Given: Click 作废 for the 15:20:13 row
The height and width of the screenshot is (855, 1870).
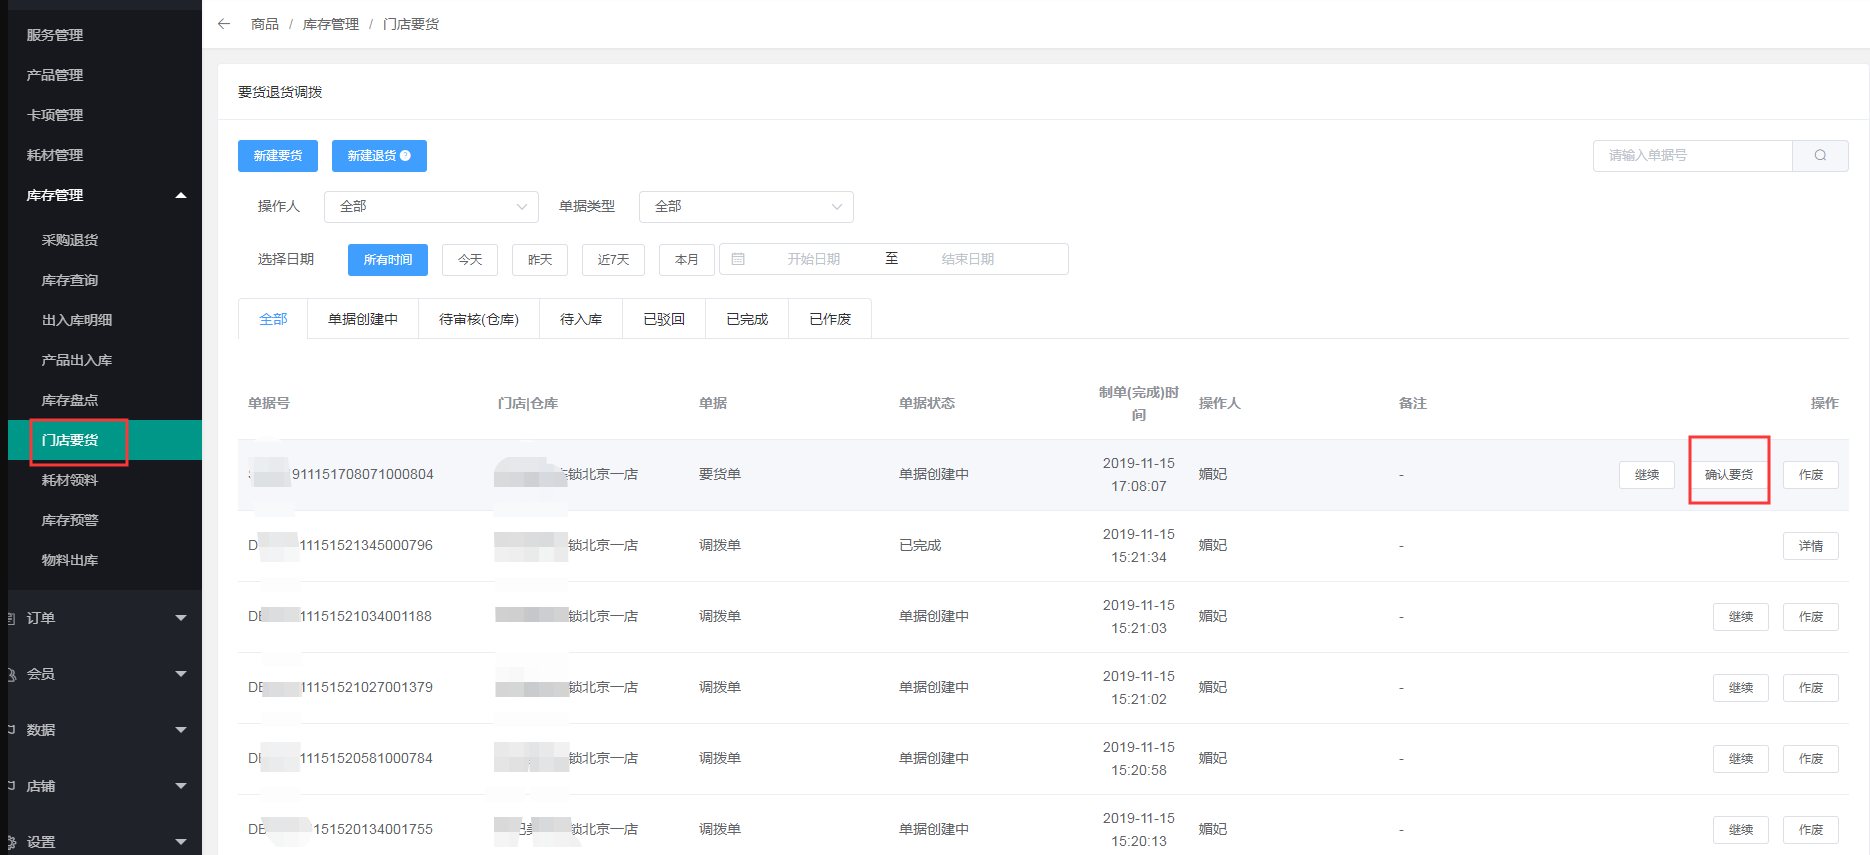Looking at the screenshot, I should click(1811, 830).
